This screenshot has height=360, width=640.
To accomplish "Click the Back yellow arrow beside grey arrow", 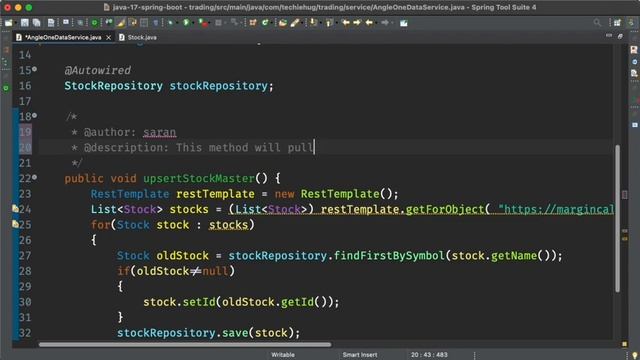I will [x=369, y=23].
